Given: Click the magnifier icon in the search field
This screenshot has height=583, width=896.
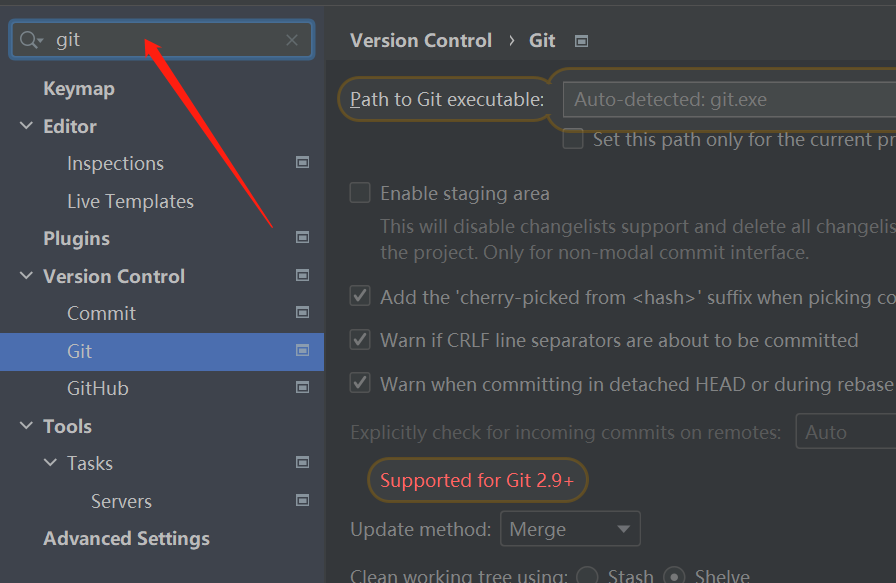Looking at the screenshot, I should (31, 40).
